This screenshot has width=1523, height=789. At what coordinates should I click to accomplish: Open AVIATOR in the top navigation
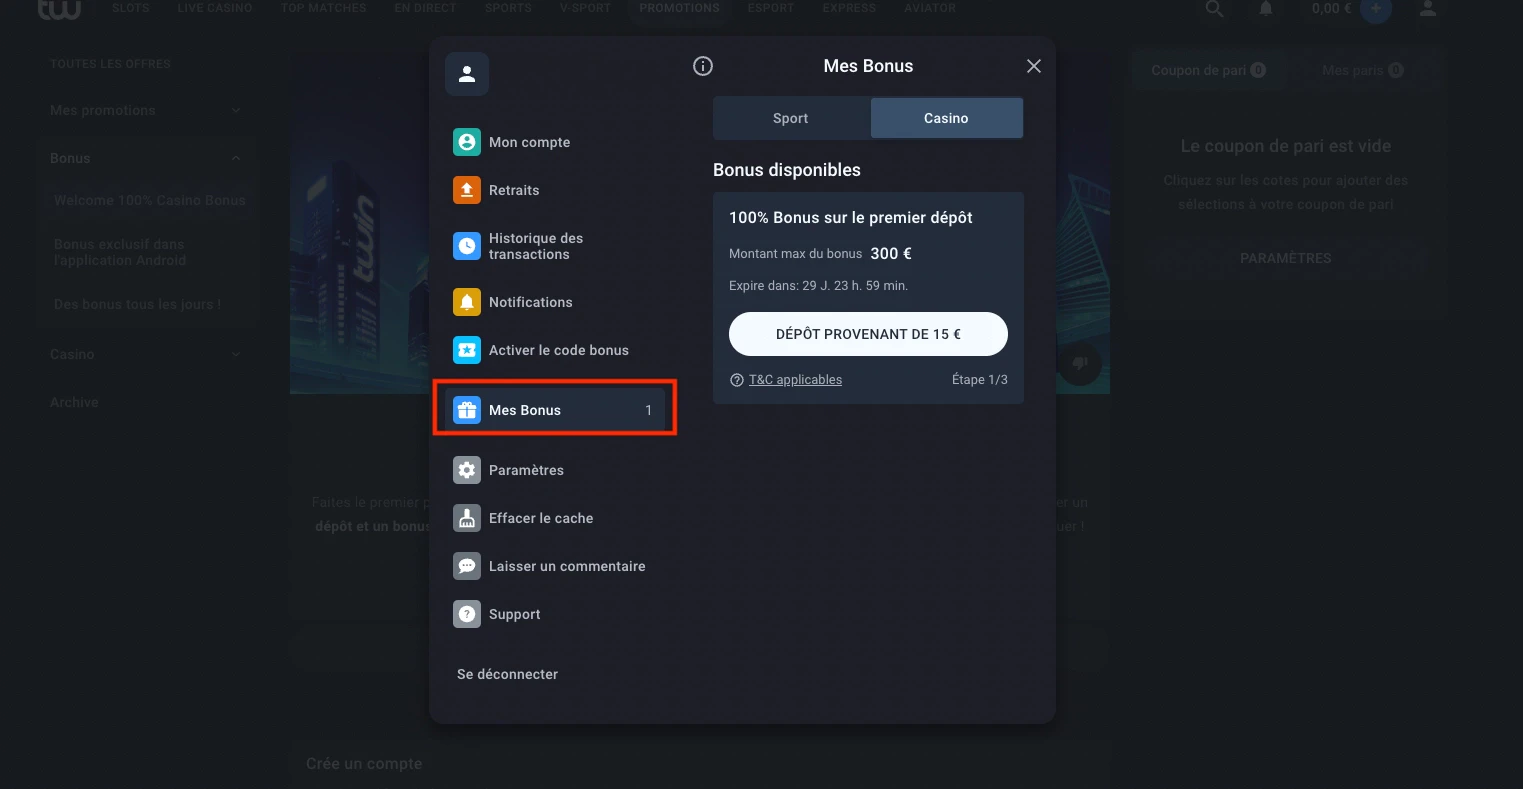930,8
